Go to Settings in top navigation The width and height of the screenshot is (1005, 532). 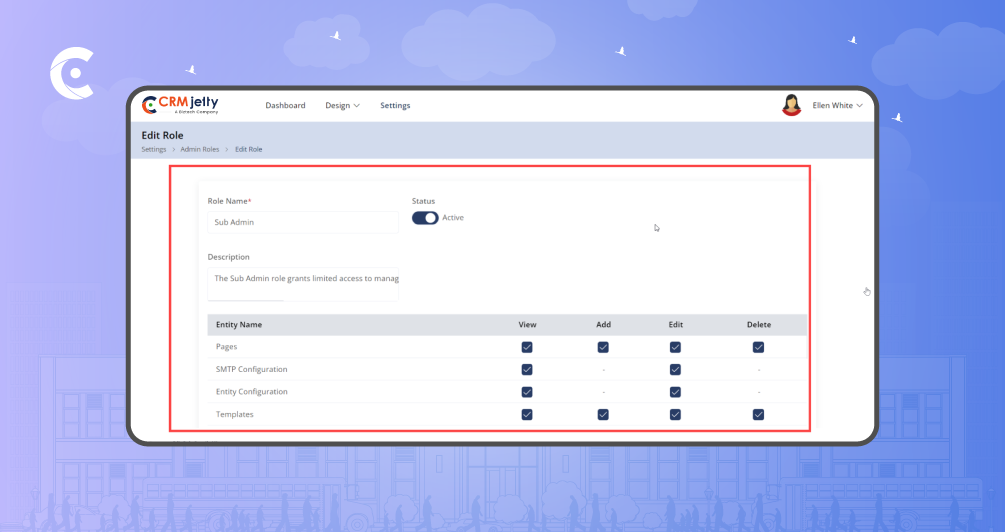point(395,105)
